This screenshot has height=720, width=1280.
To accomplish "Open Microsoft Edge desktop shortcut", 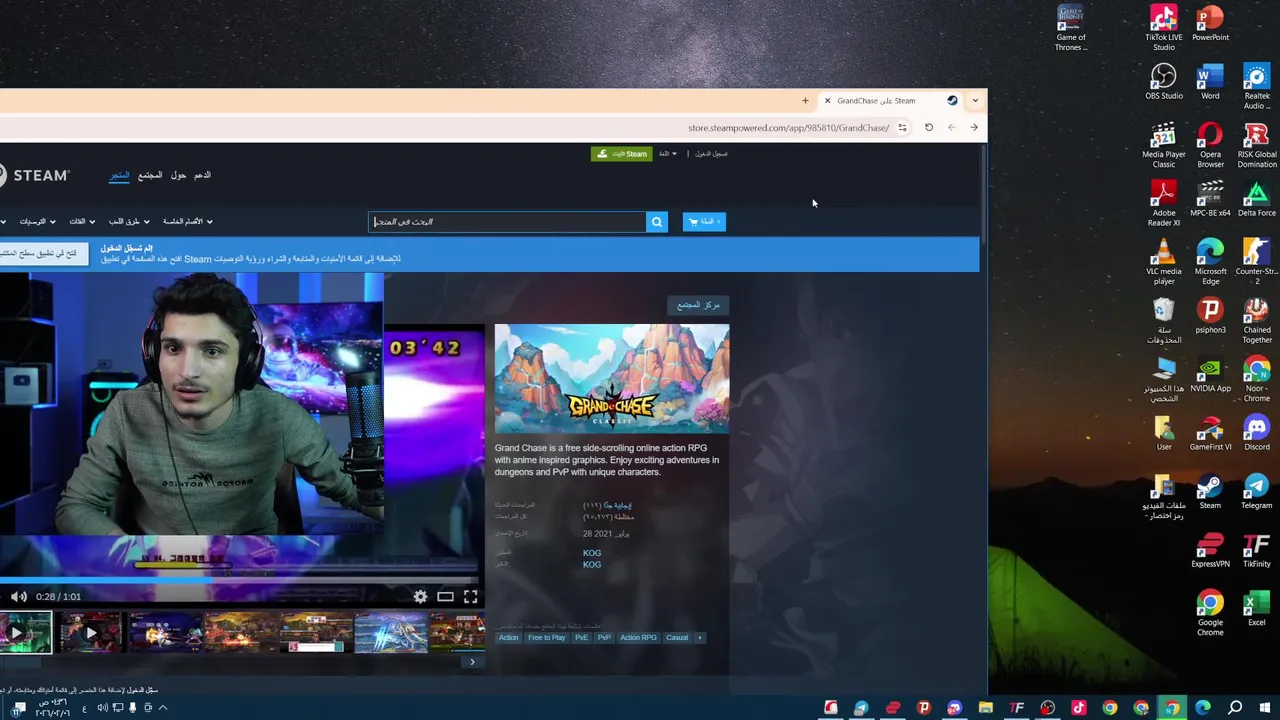I will 1210,262.
